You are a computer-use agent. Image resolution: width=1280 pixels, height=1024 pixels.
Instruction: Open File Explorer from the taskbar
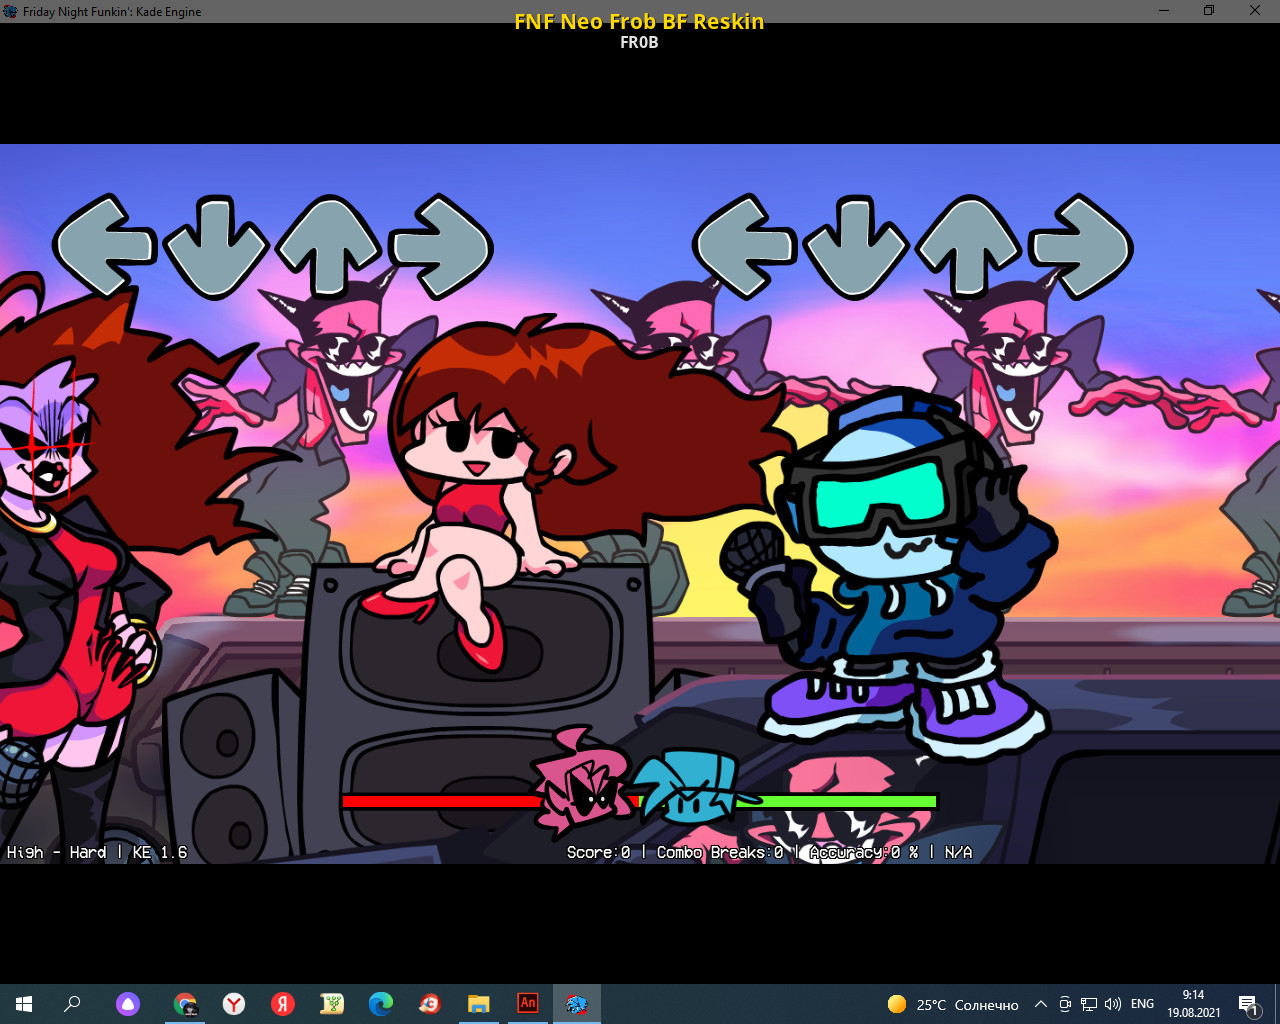click(x=478, y=1003)
